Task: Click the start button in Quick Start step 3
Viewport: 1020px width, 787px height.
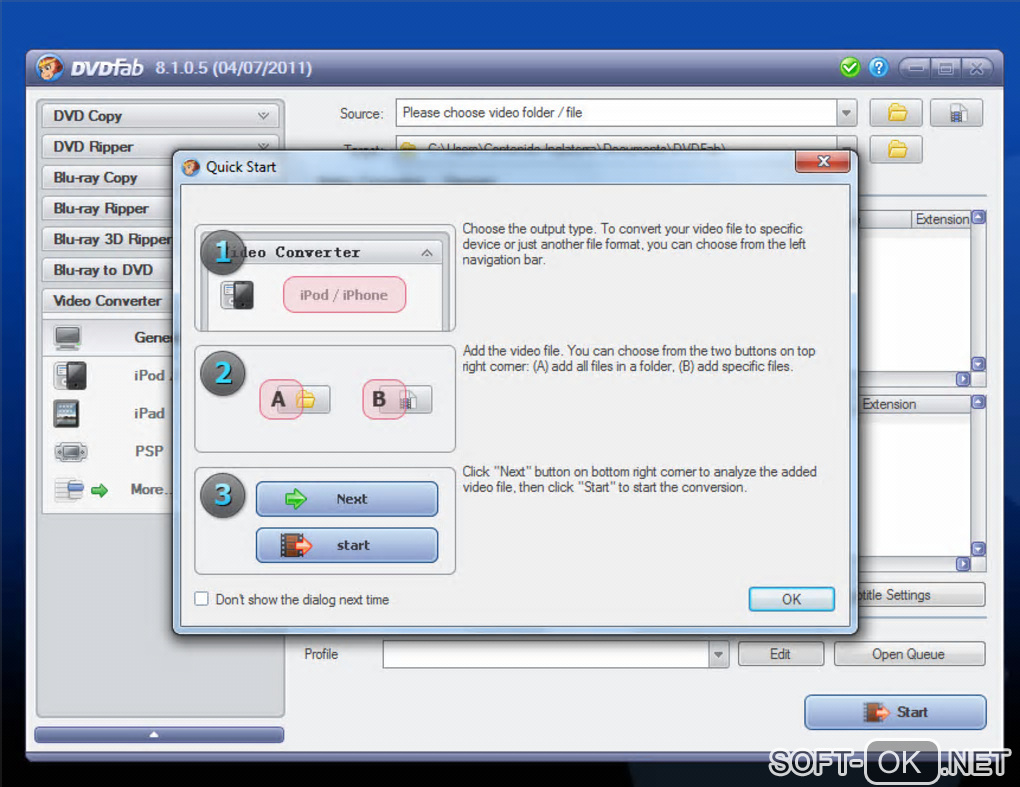Action: click(347, 545)
